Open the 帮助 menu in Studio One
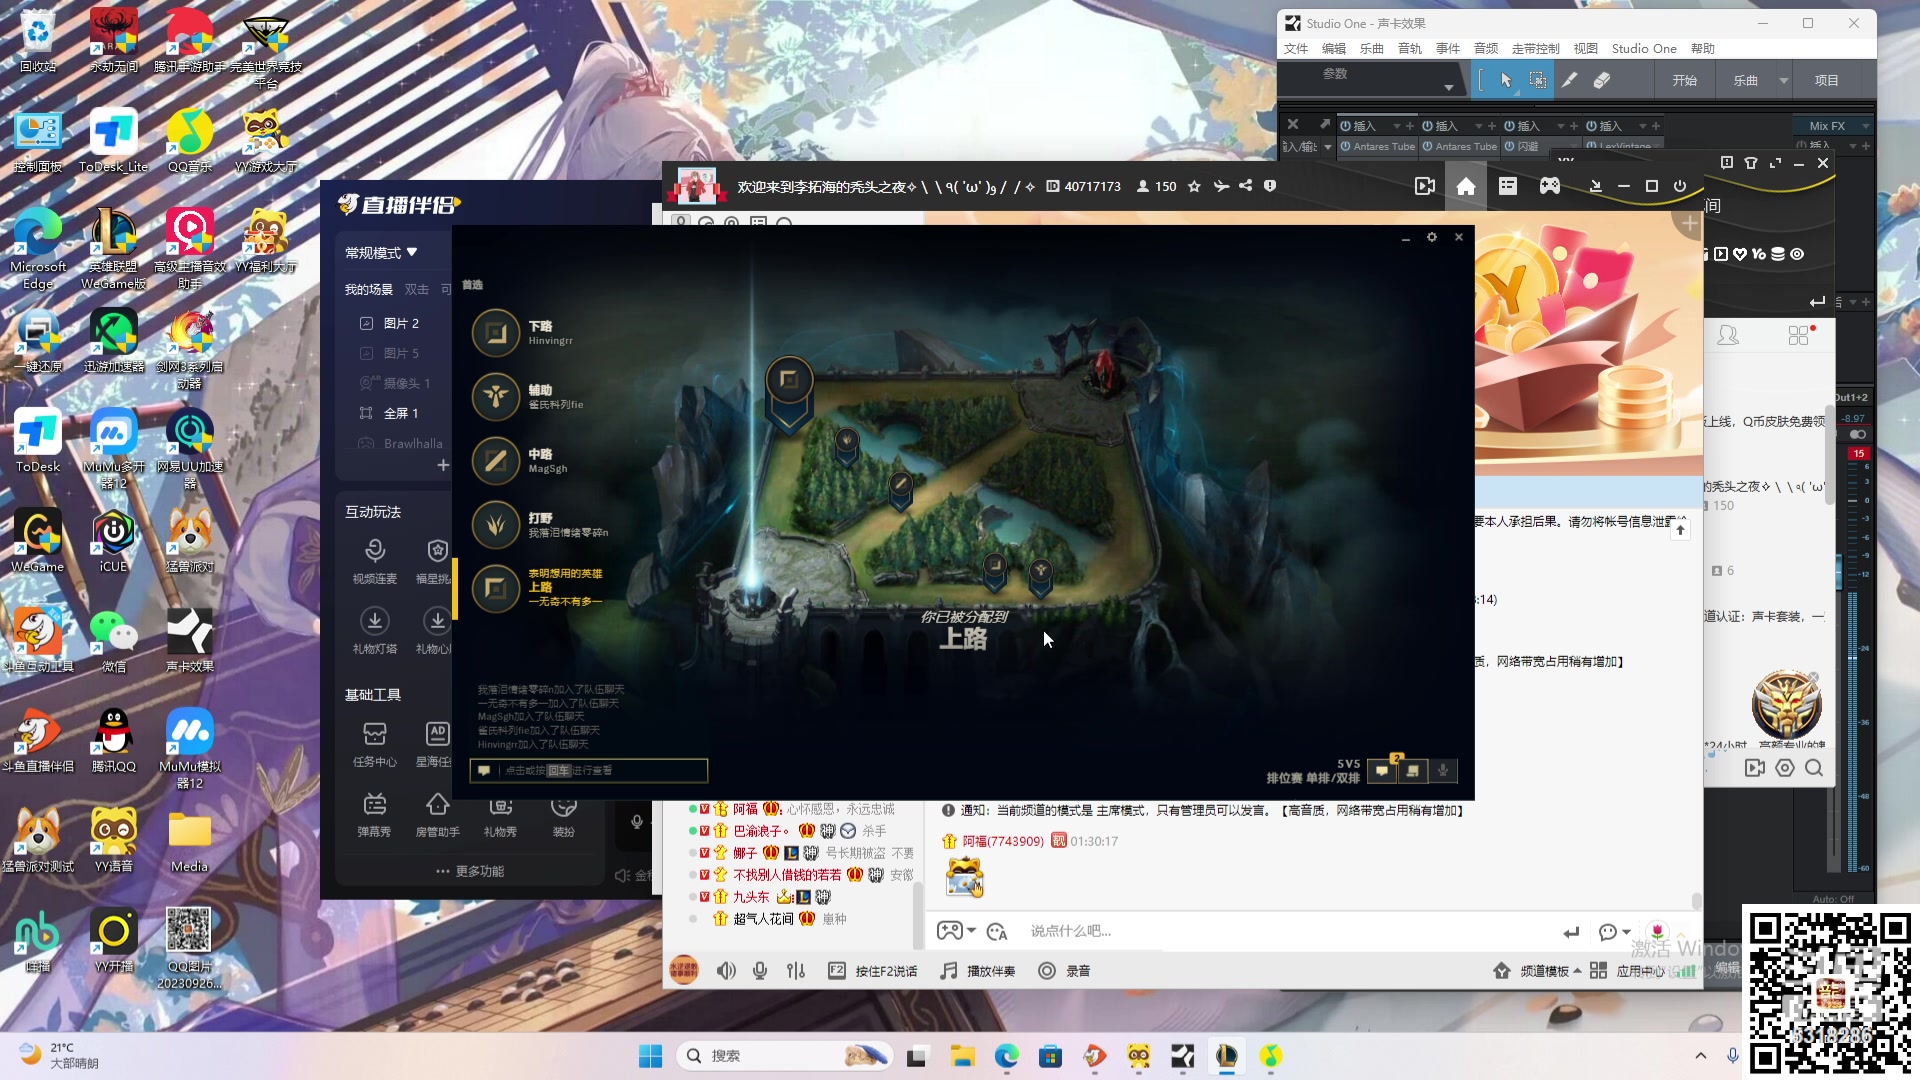This screenshot has width=1920, height=1080. click(1703, 48)
